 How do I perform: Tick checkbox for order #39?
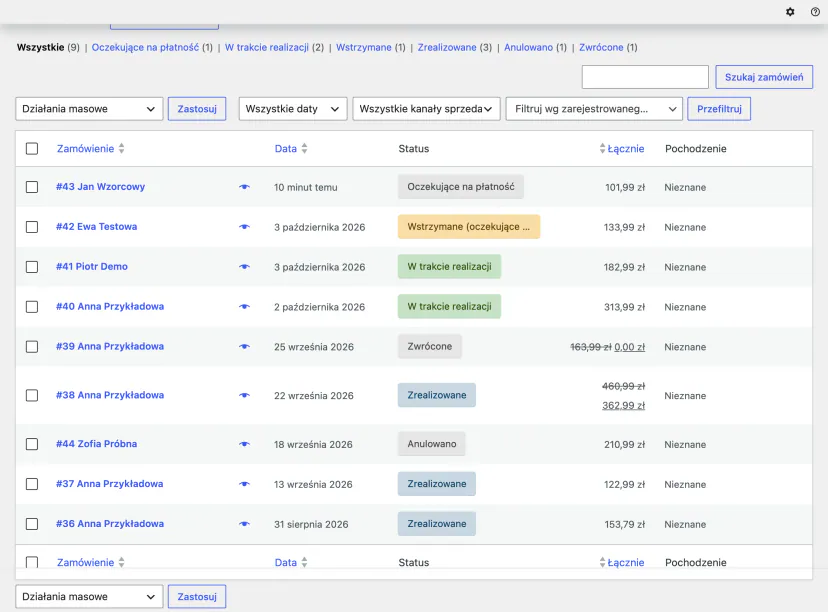pos(32,347)
